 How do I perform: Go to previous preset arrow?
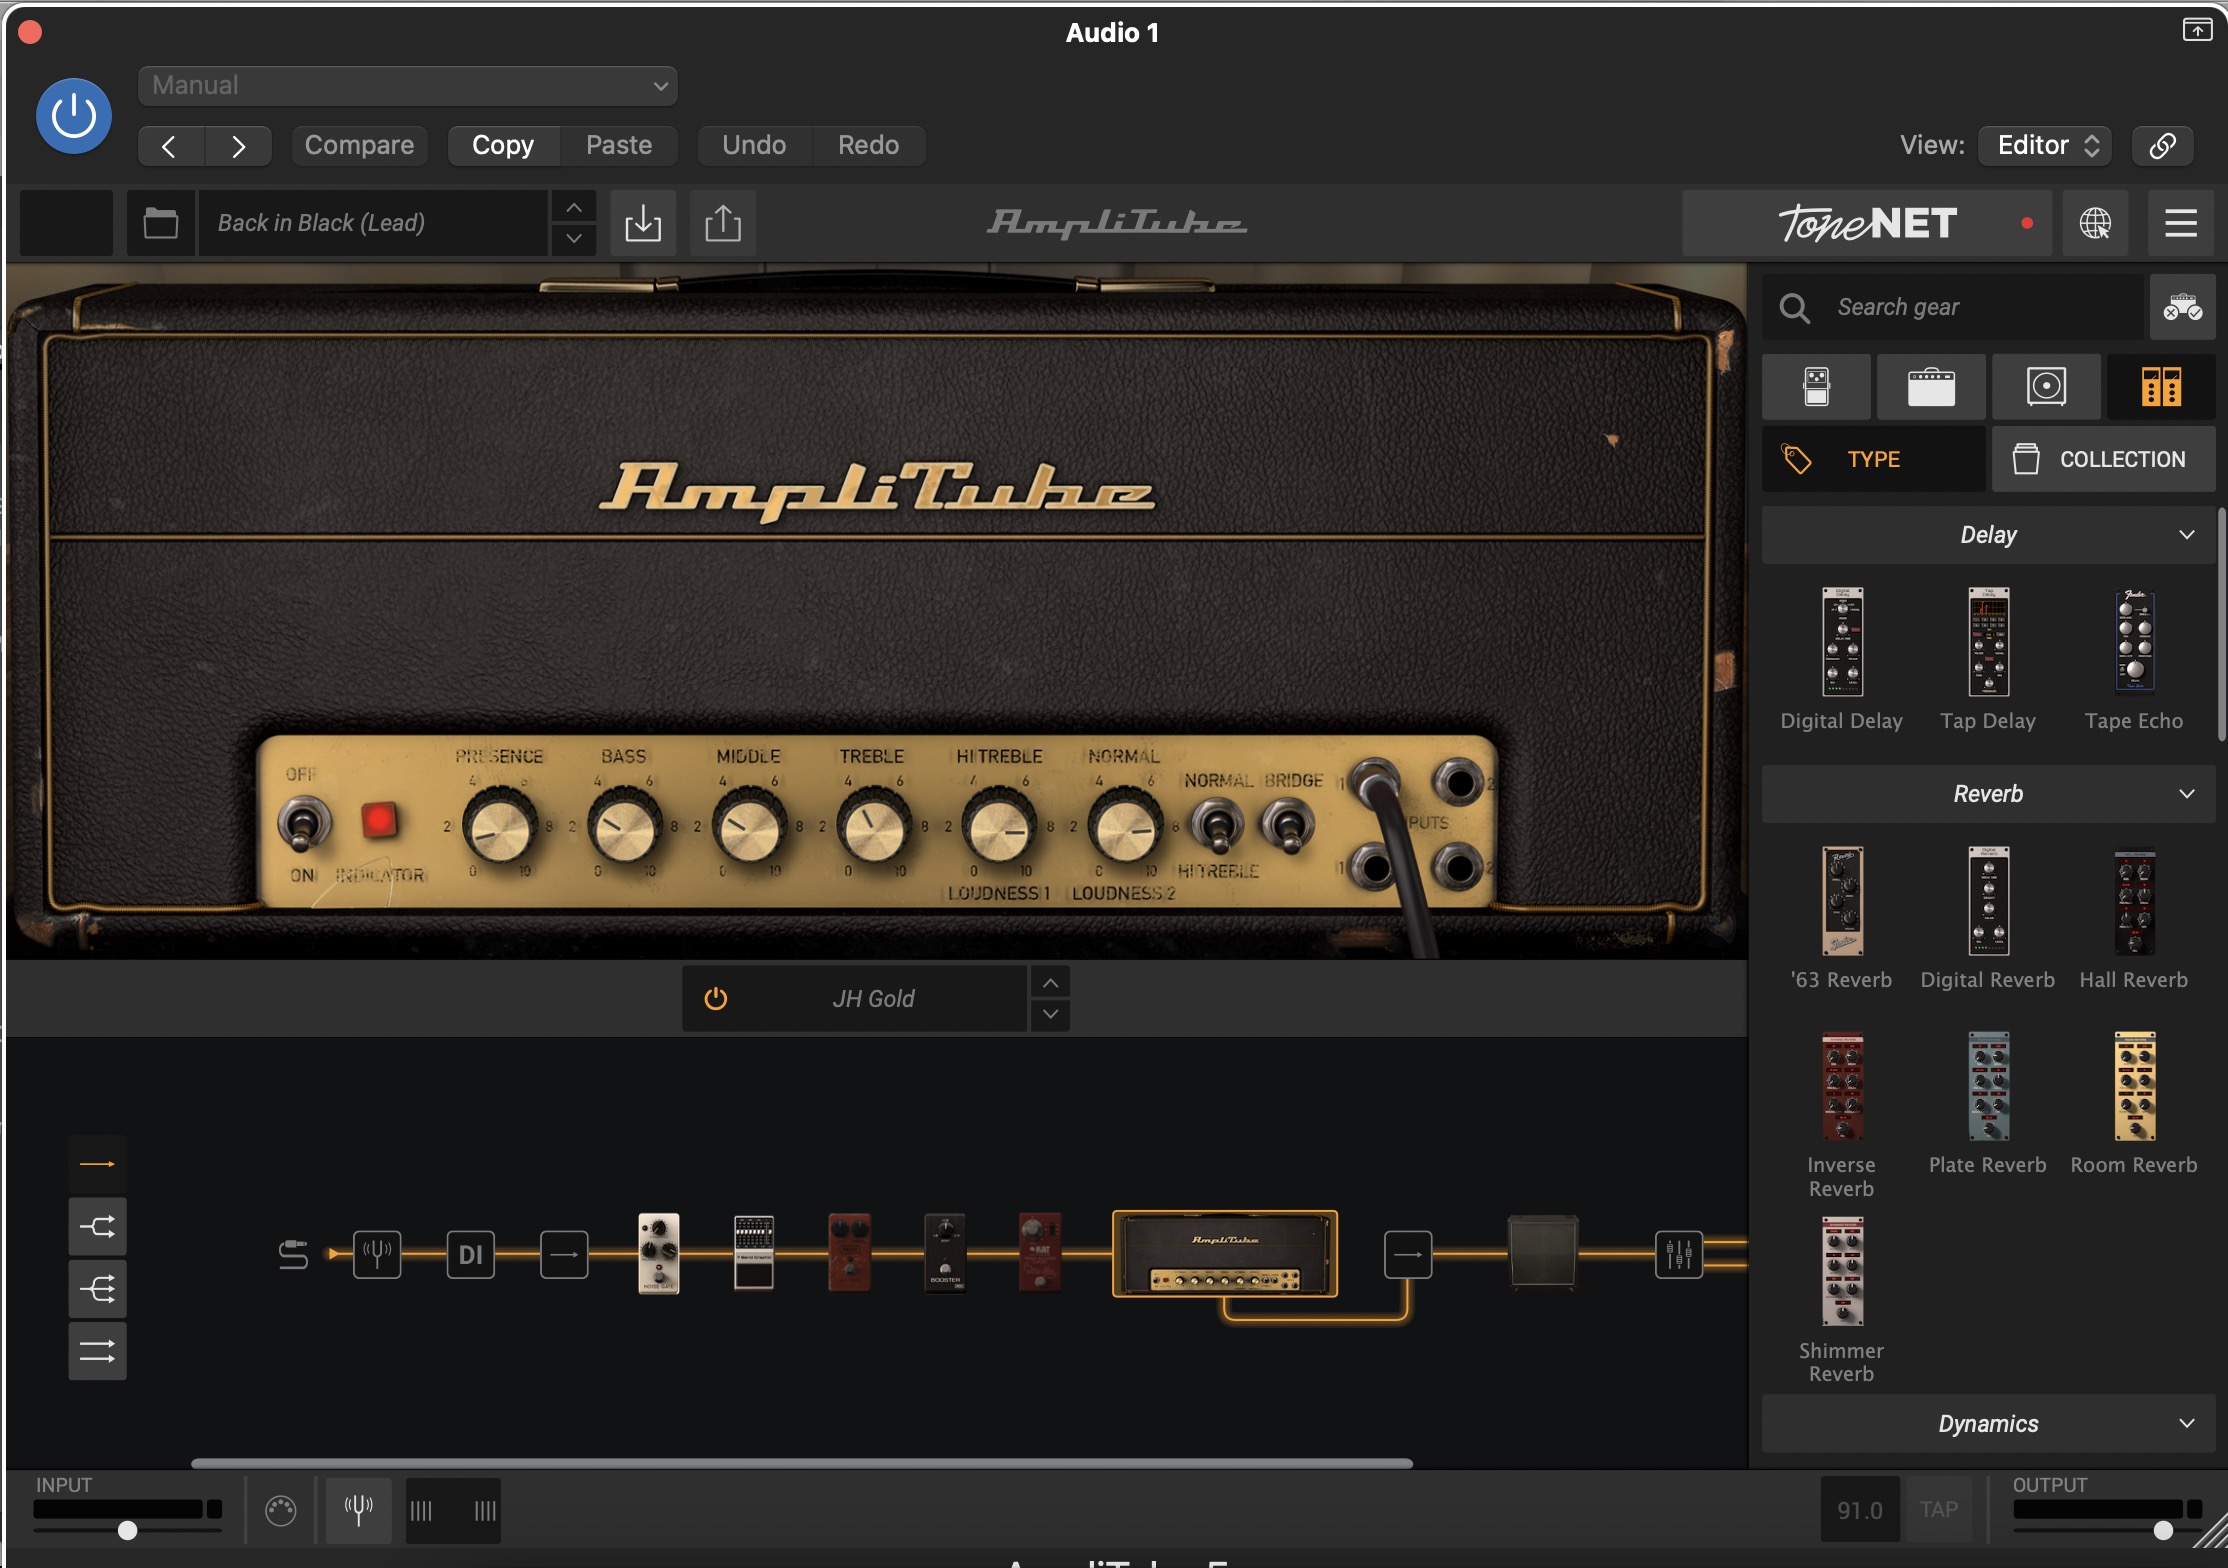click(171, 146)
